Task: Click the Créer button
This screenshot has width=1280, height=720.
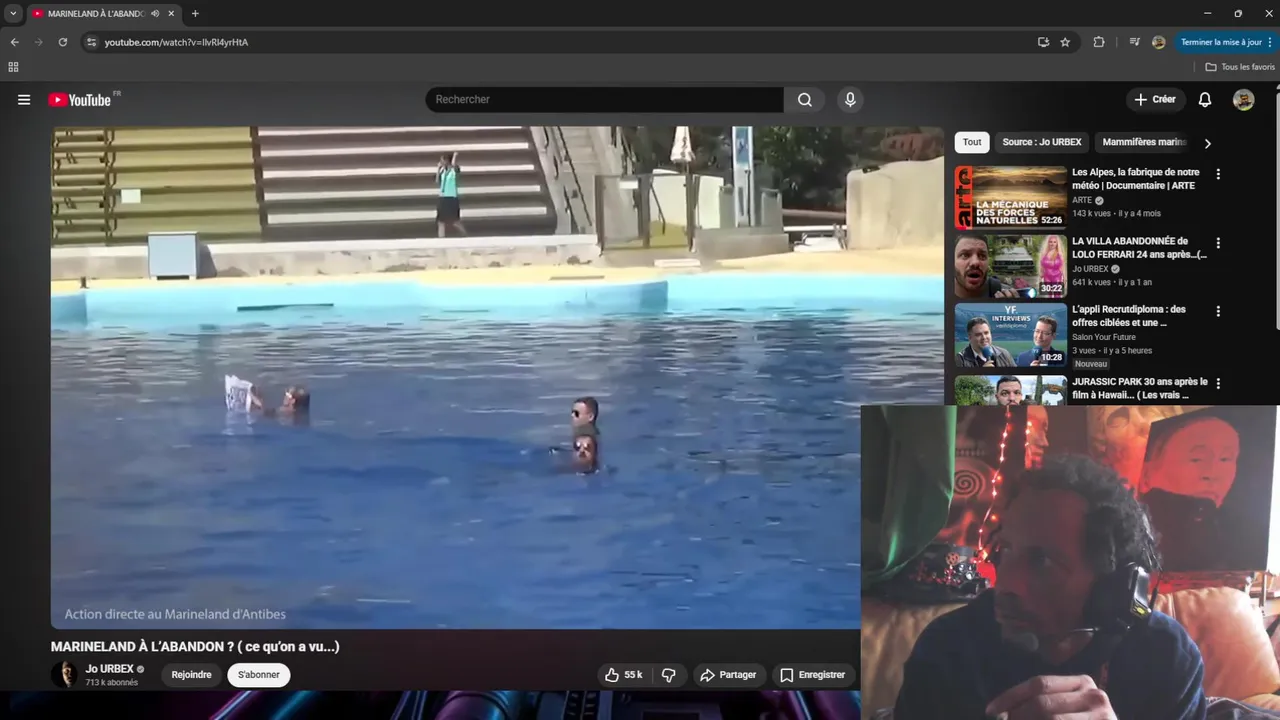Action: click(x=1155, y=100)
